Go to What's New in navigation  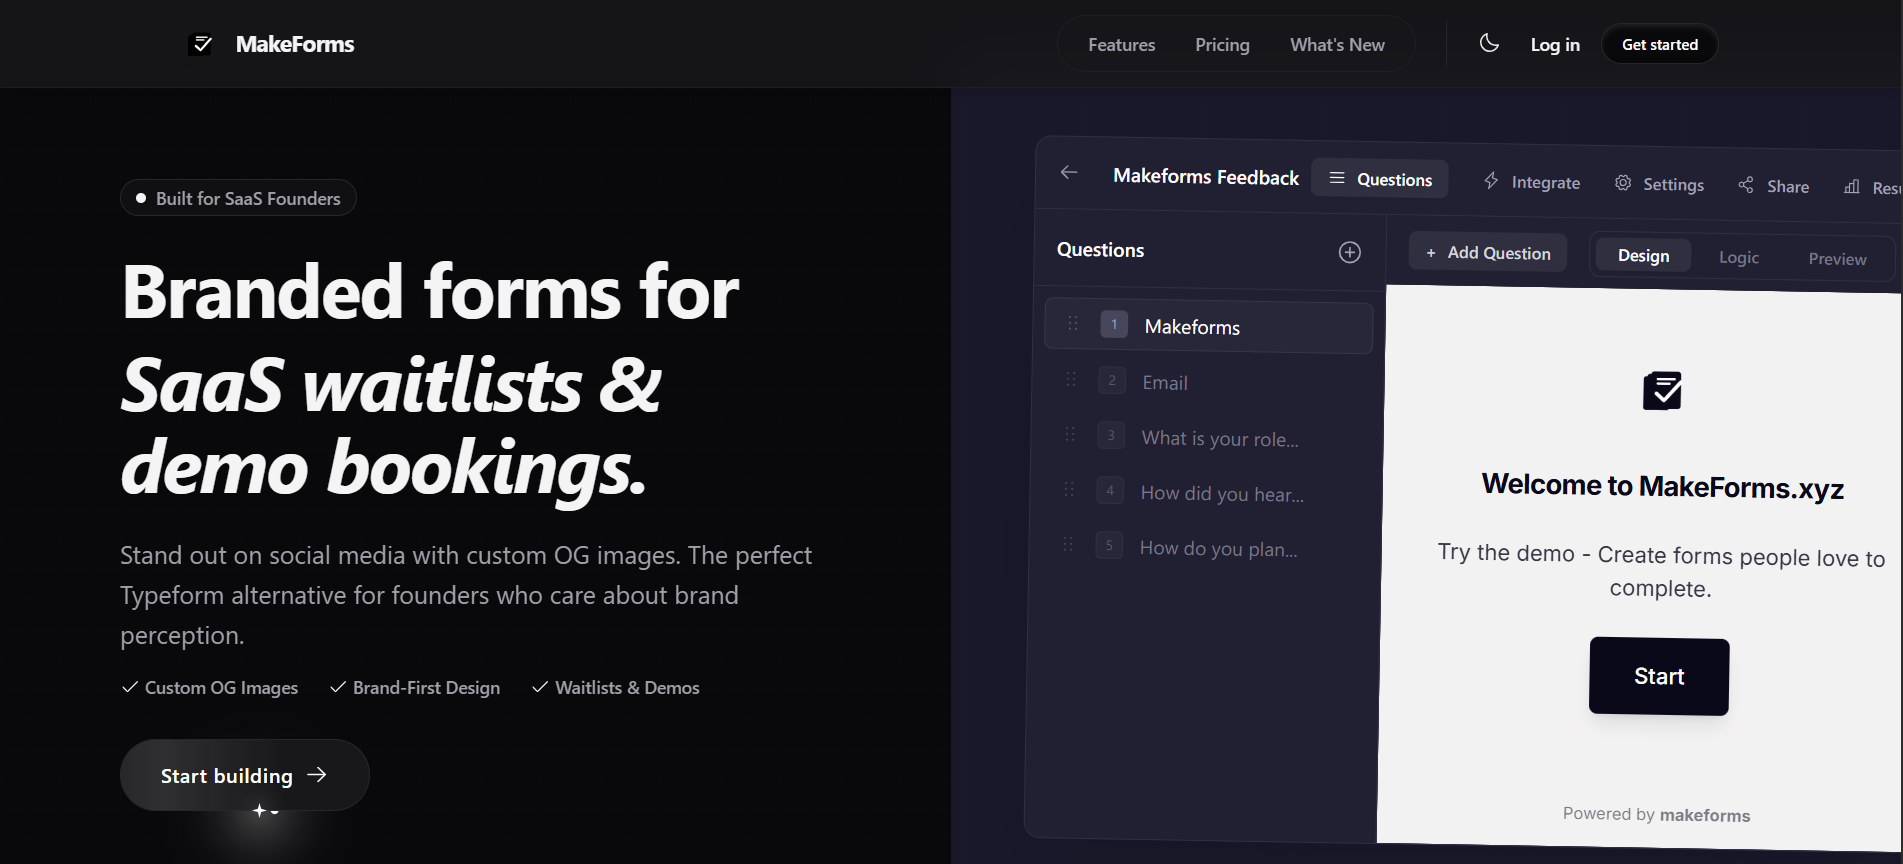pyautogui.click(x=1337, y=45)
